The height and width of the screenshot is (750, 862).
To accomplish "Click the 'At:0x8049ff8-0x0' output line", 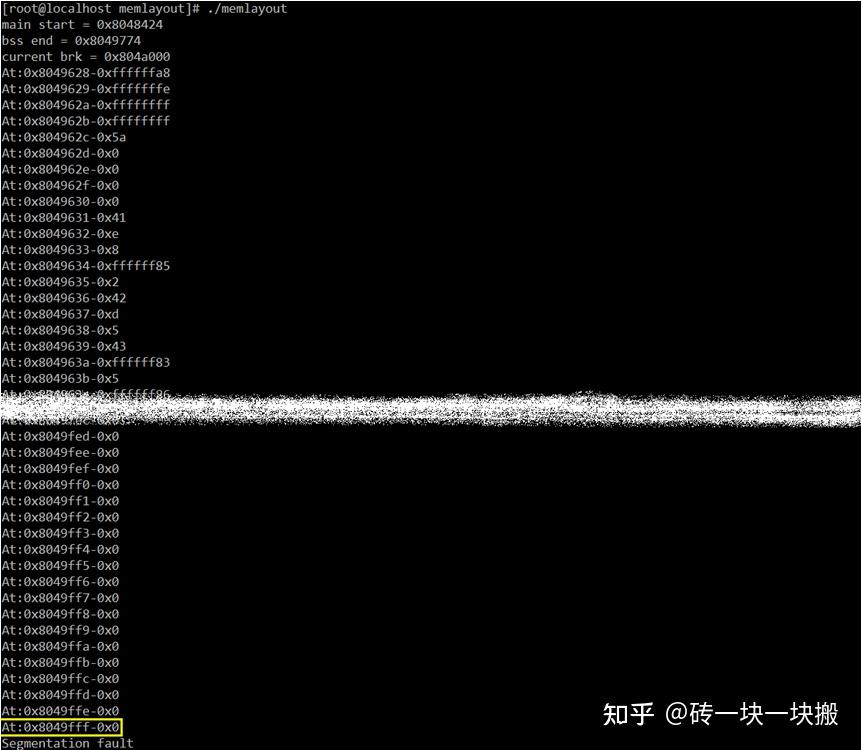I will [60, 614].
